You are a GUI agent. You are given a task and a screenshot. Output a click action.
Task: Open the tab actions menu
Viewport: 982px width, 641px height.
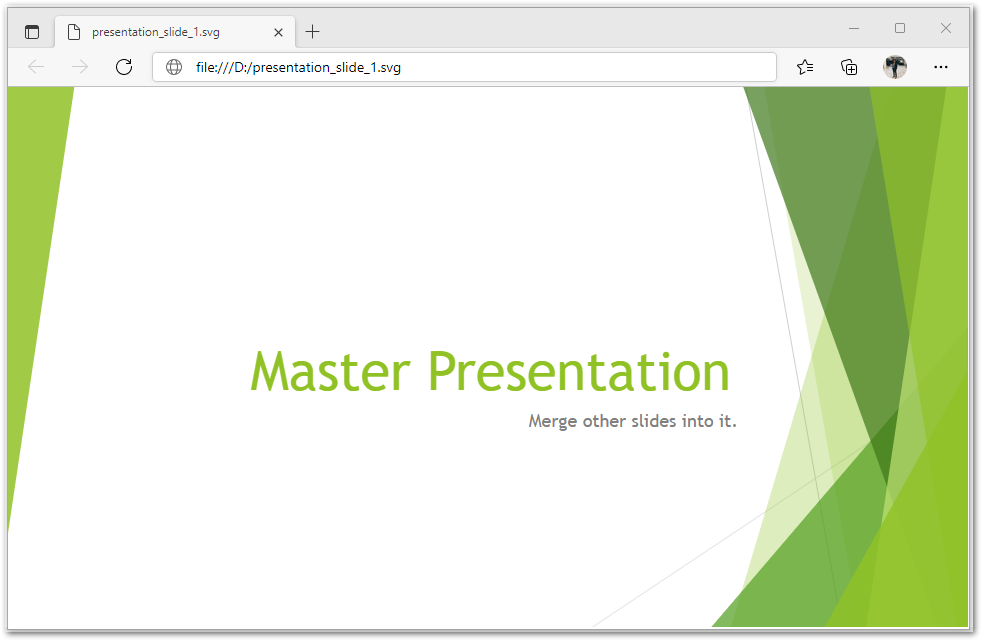click(31, 31)
